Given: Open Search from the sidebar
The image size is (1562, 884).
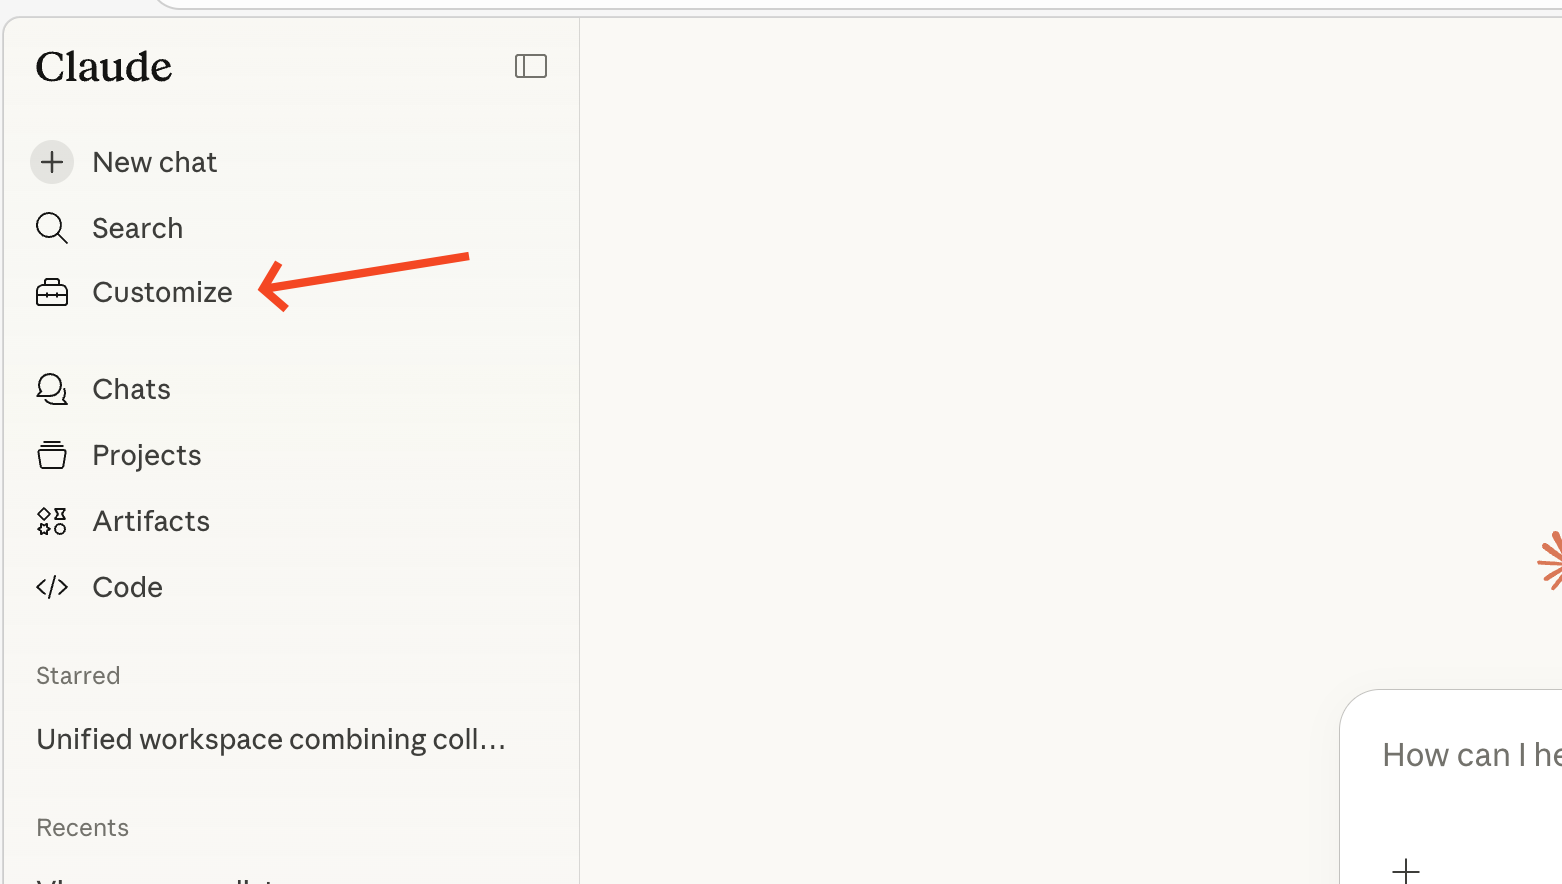Looking at the screenshot, I should coord(137,228).
